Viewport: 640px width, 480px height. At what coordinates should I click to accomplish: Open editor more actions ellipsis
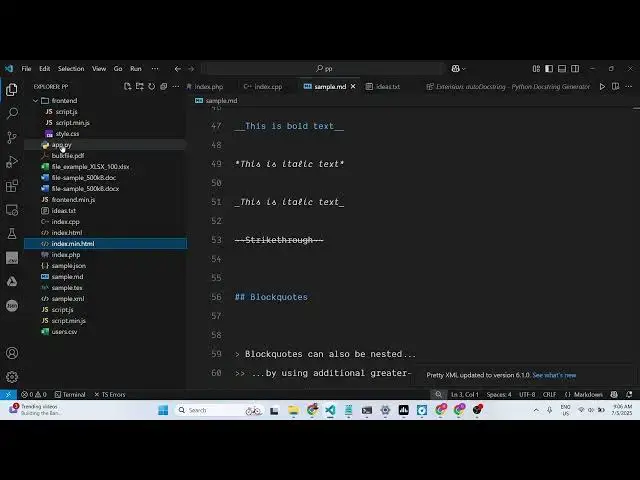pos(629,87)
